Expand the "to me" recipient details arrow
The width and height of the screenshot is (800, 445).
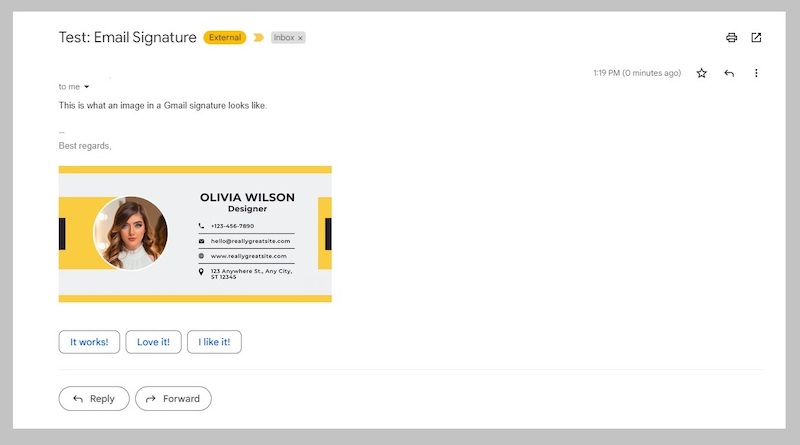[87, 87]
